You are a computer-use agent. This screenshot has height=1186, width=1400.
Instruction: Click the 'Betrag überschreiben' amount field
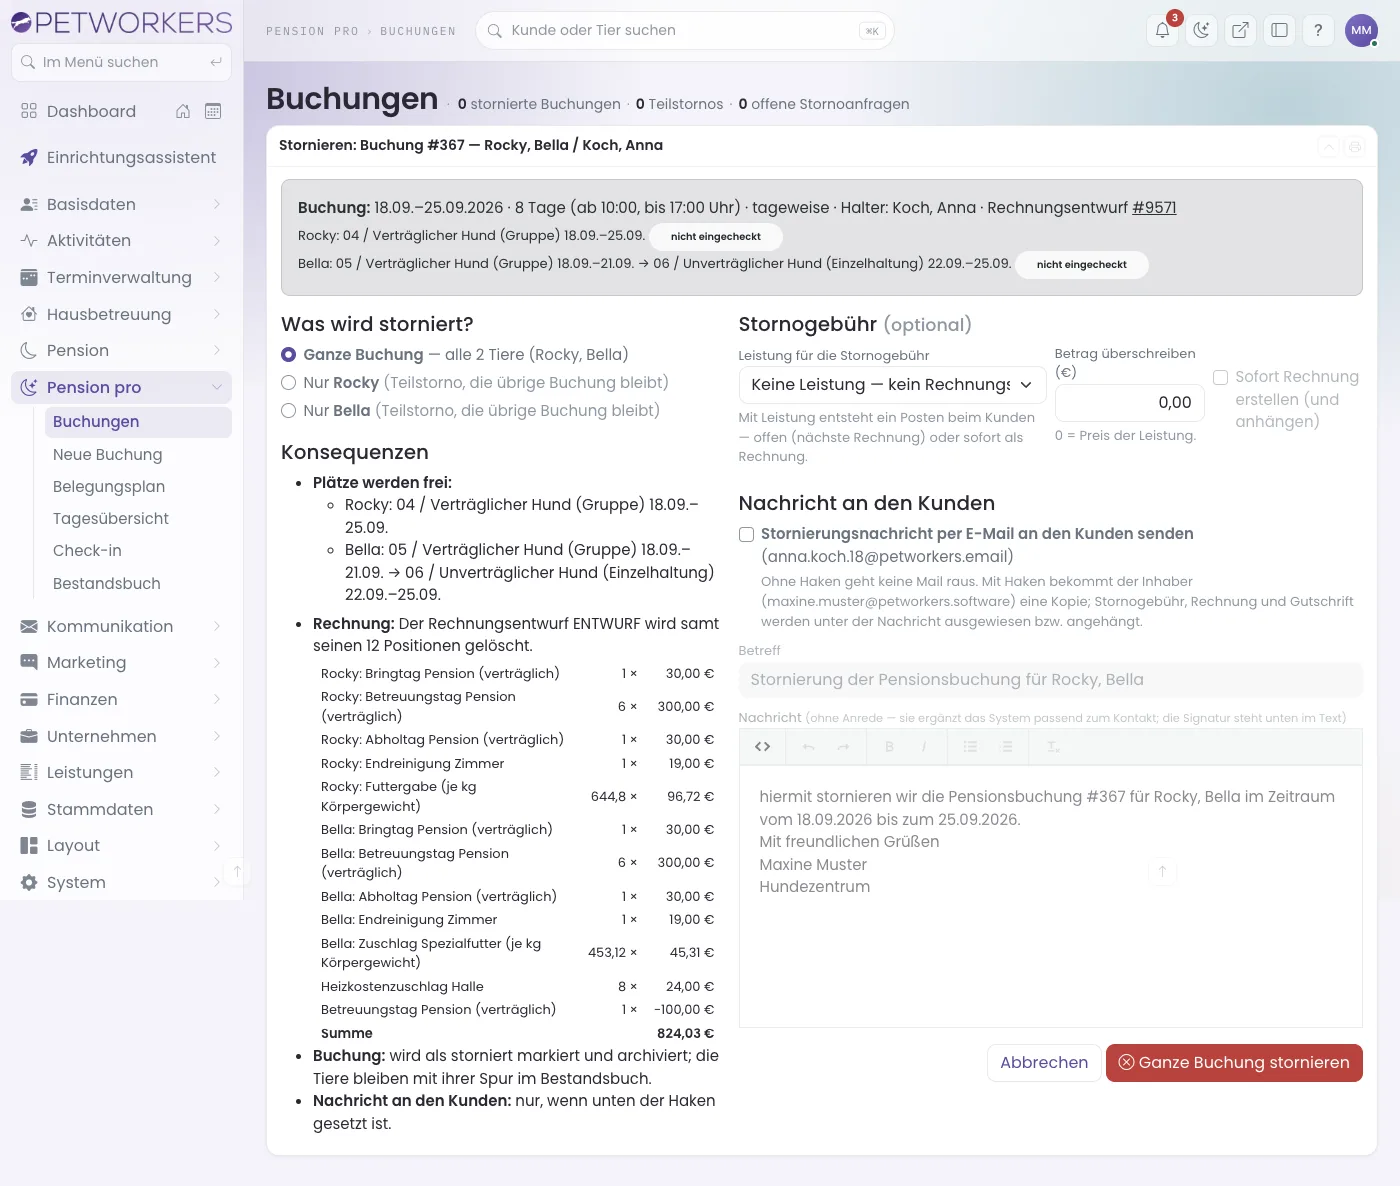coord(1130,403)
